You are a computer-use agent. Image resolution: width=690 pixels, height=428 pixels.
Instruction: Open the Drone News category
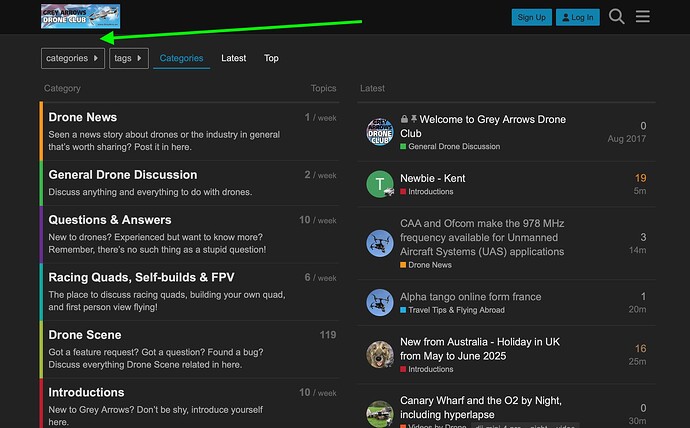83,117
